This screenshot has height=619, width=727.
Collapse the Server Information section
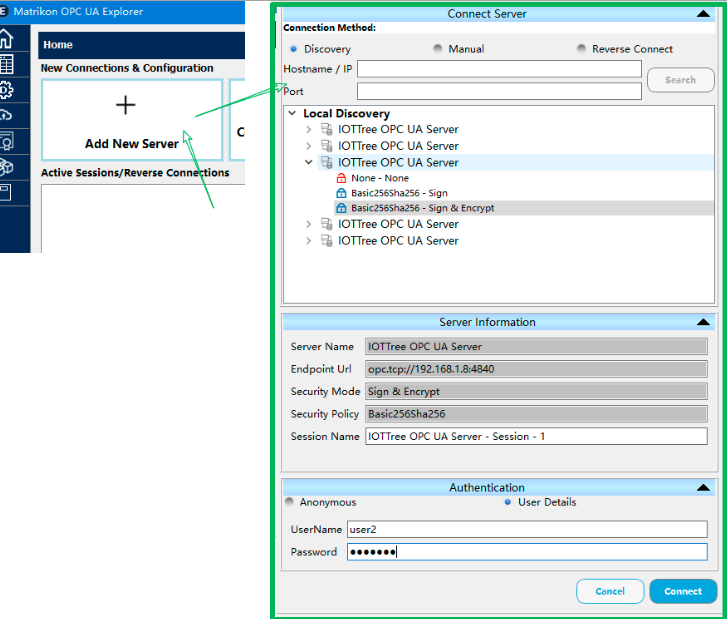pyautogui.click(x=703, y=322)
